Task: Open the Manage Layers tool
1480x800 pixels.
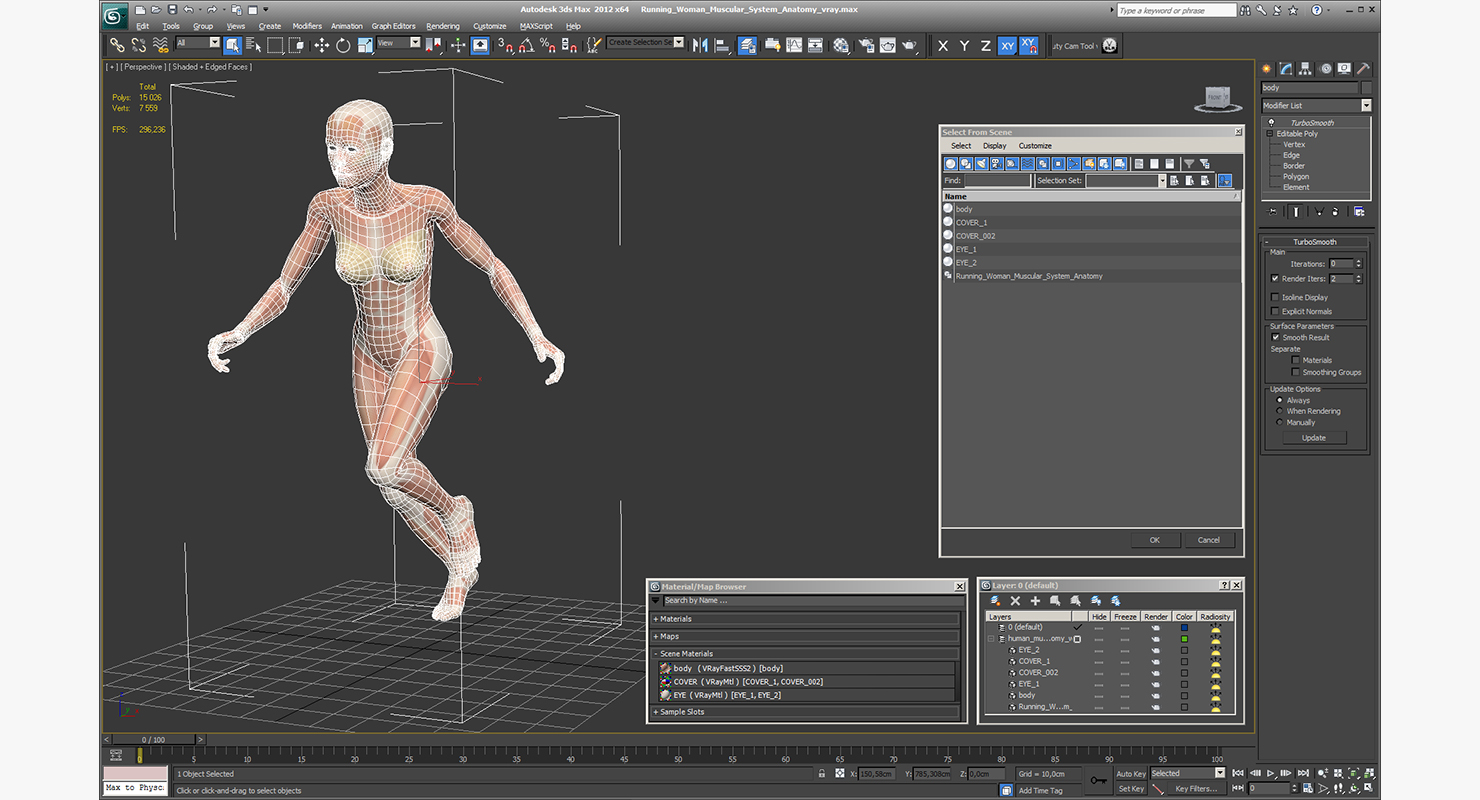Action: 748,45
